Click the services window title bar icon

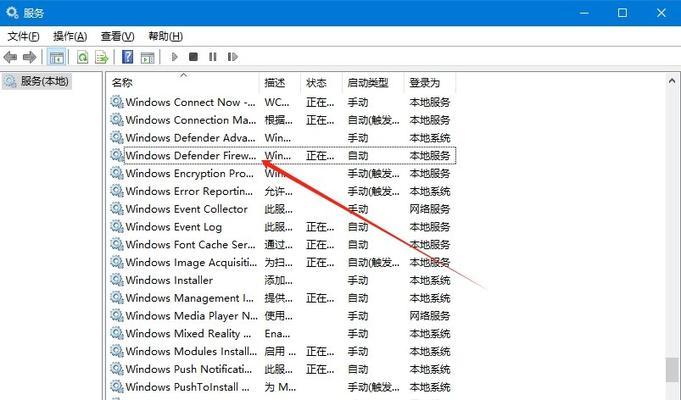pyautogui.click(x=12, y=13)
